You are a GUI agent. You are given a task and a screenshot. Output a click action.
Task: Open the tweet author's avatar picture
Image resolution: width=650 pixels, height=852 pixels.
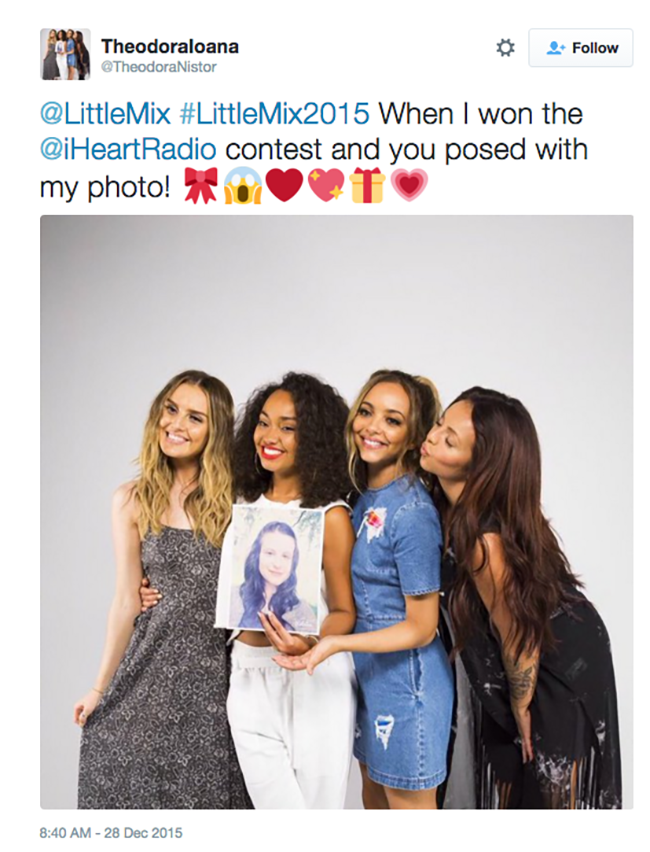pyautogui.click(x=65, y=54)
